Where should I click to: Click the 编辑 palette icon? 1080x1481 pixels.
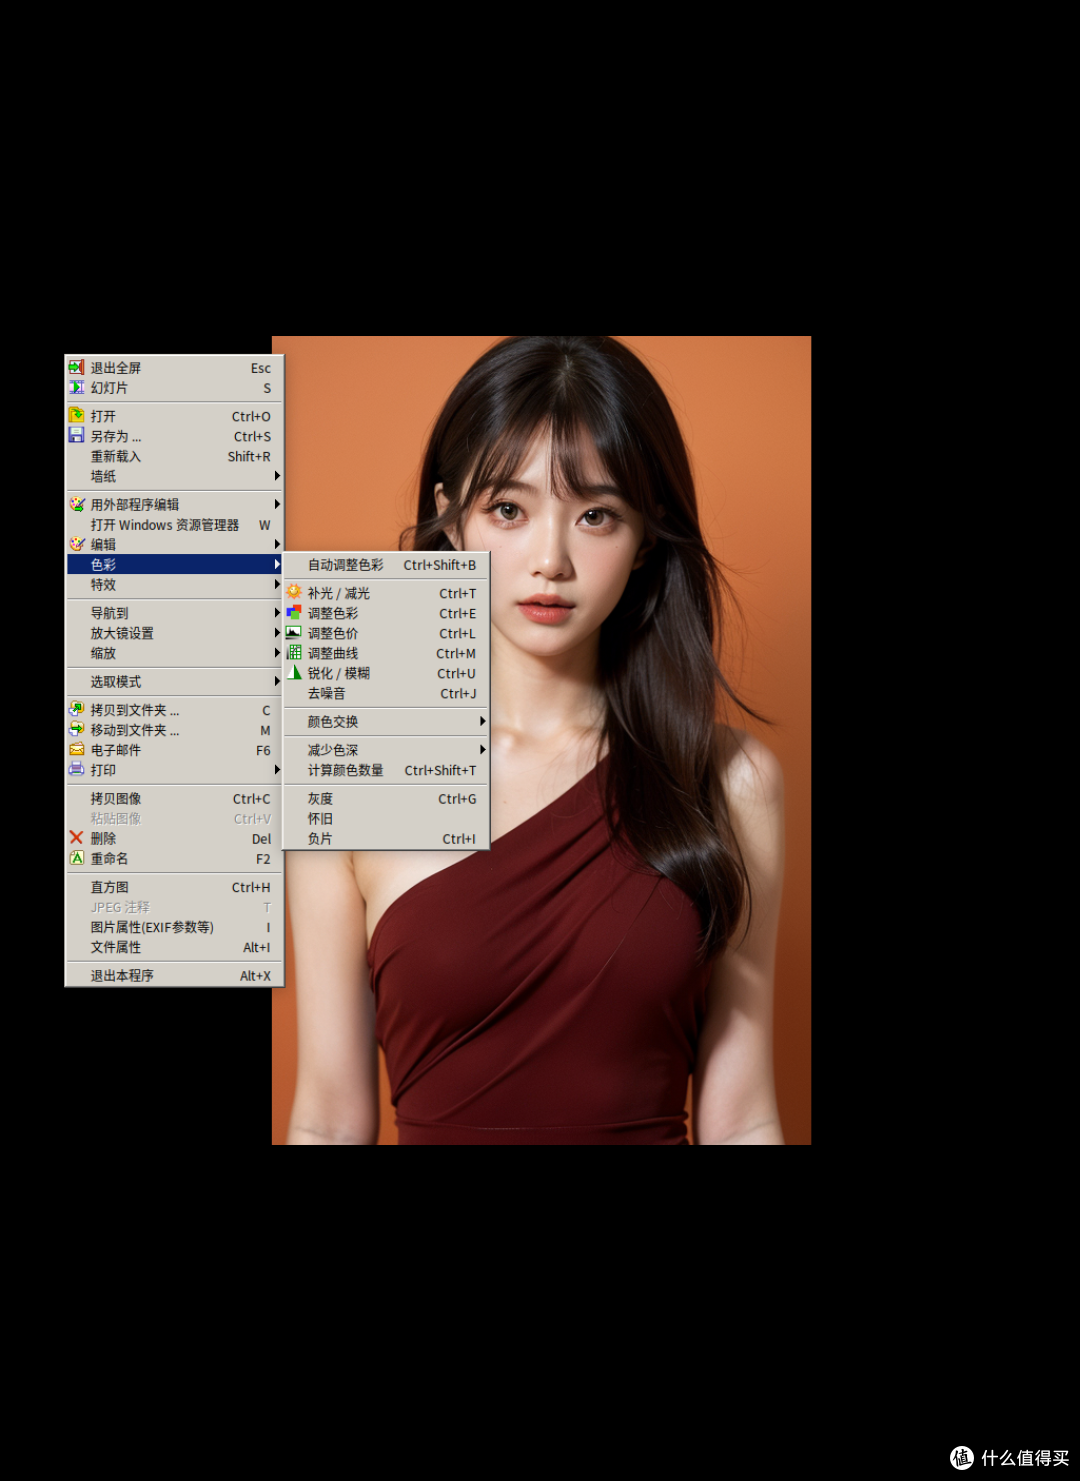[x=76, y=544]
